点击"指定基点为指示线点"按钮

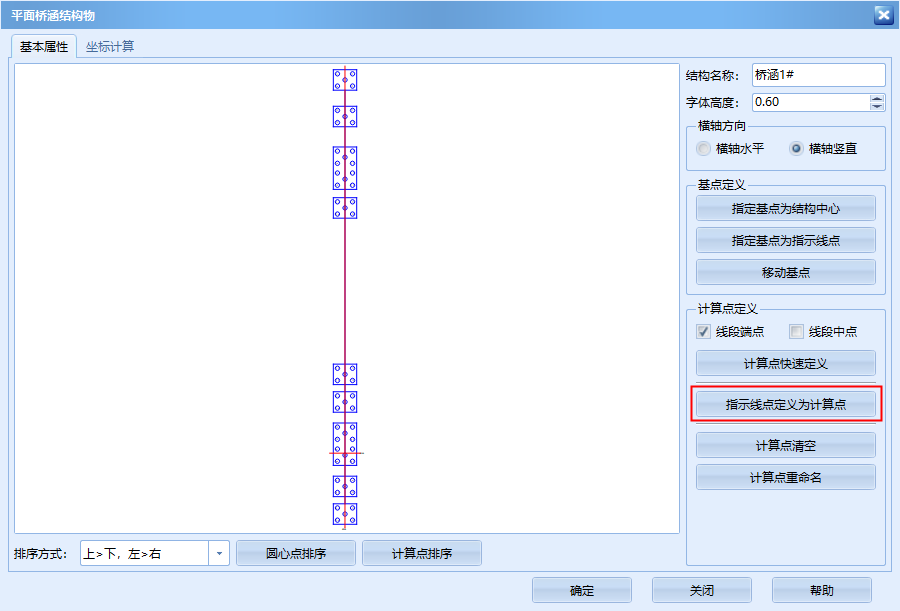tap(785, 240)
